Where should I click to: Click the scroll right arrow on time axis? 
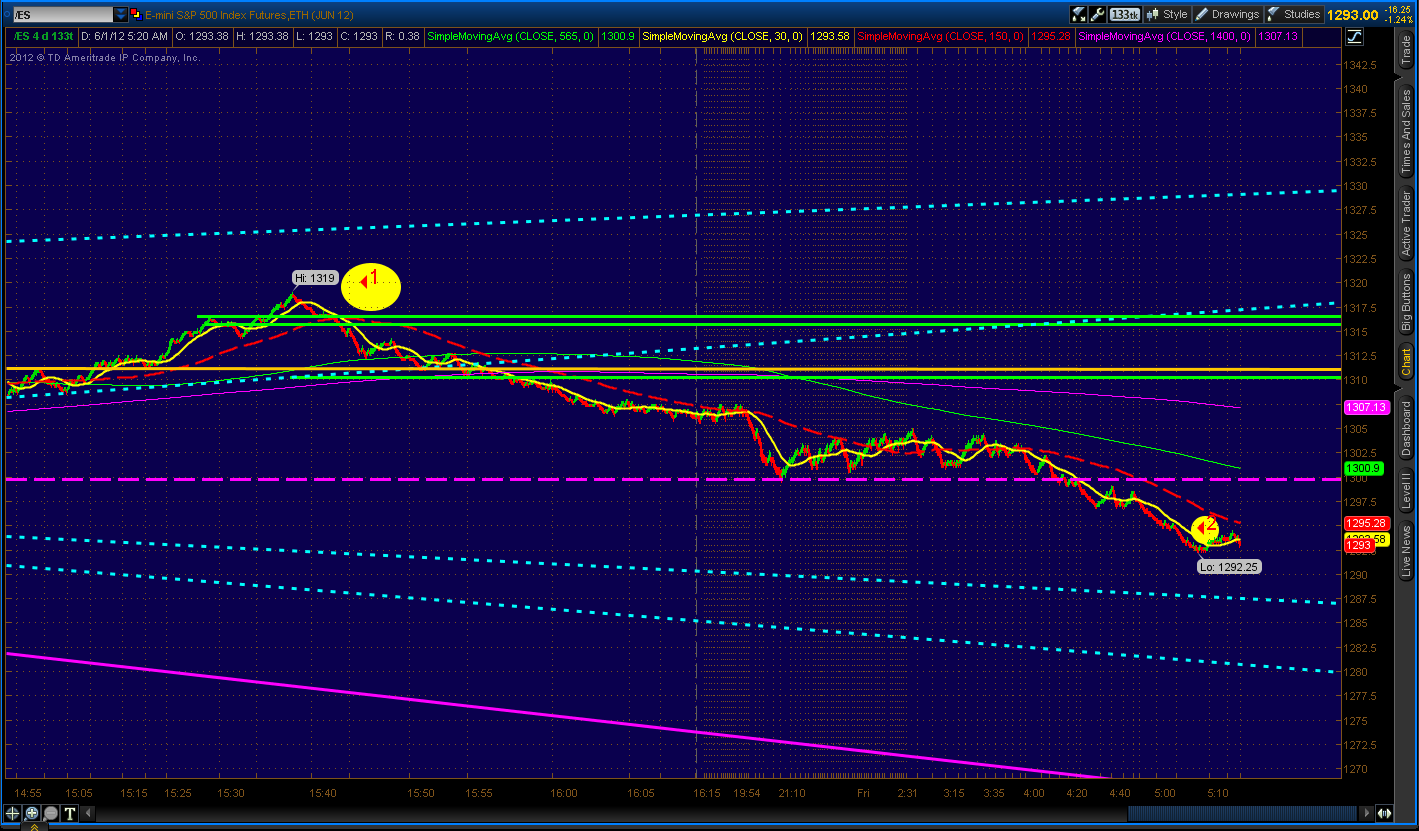[x=1369, y=813]
